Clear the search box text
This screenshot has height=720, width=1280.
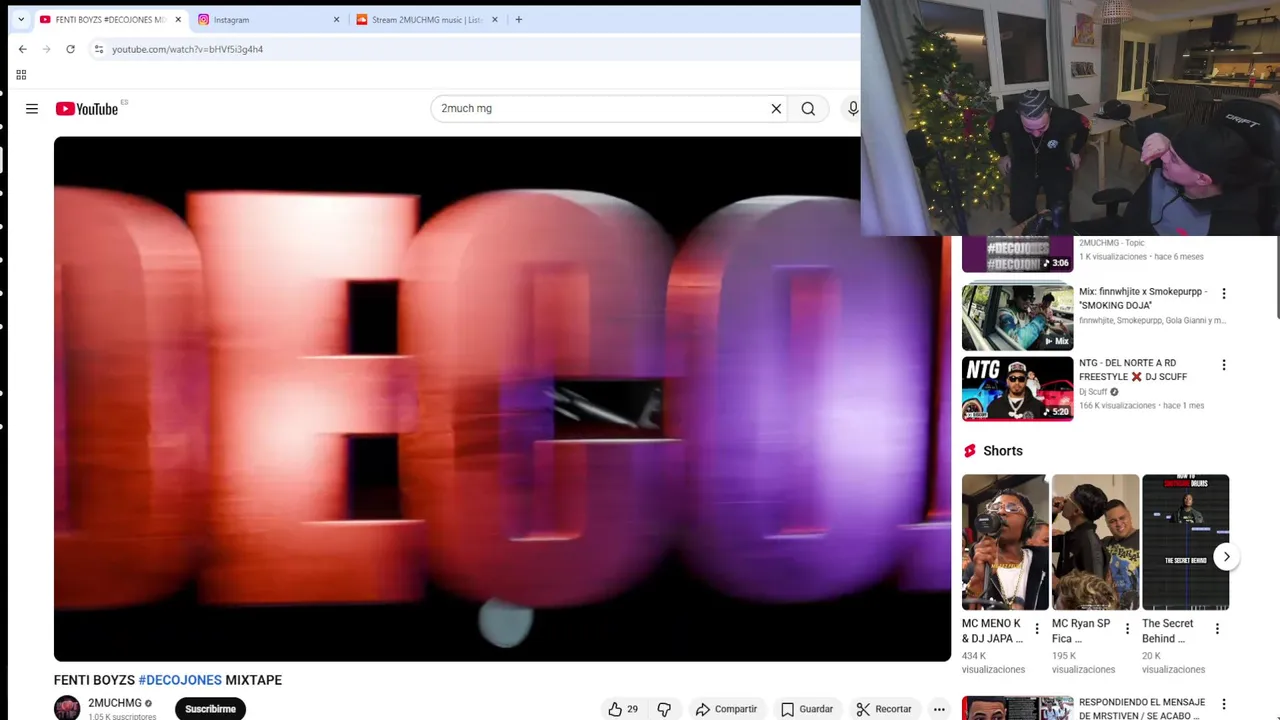(x=776, y=109)
